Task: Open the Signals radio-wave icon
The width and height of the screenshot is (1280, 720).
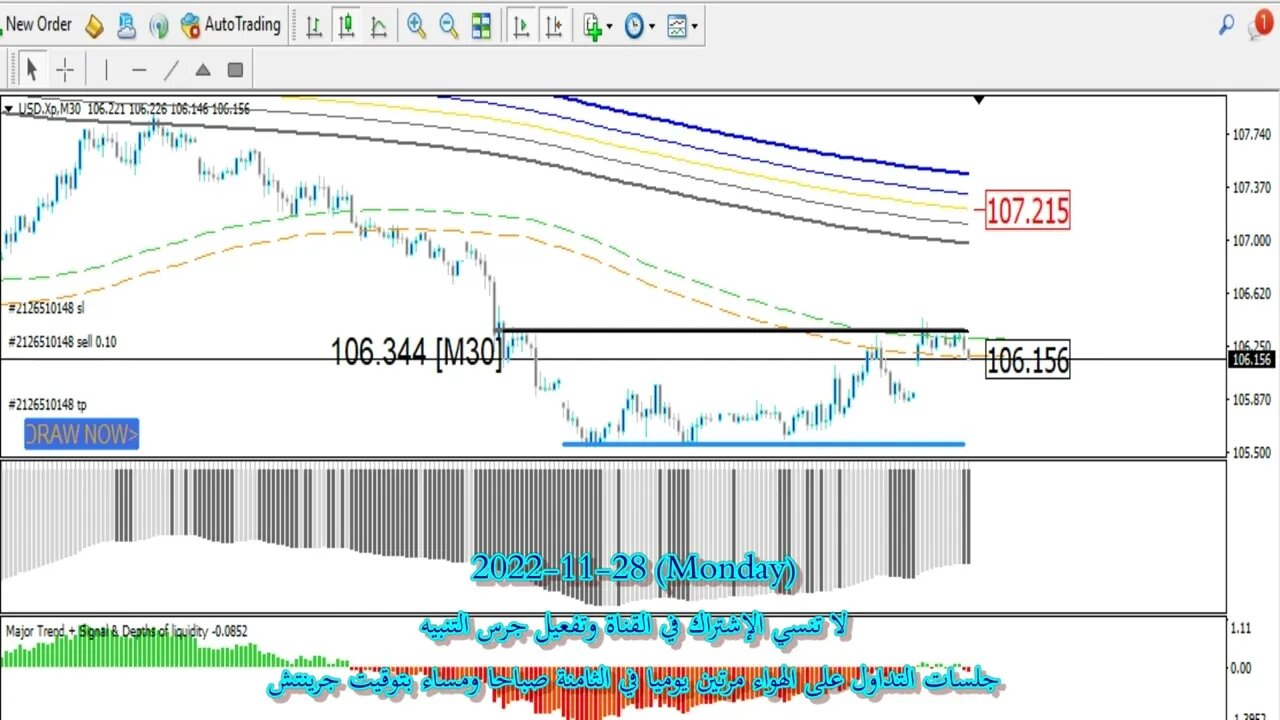Action: tap(158, 27)
